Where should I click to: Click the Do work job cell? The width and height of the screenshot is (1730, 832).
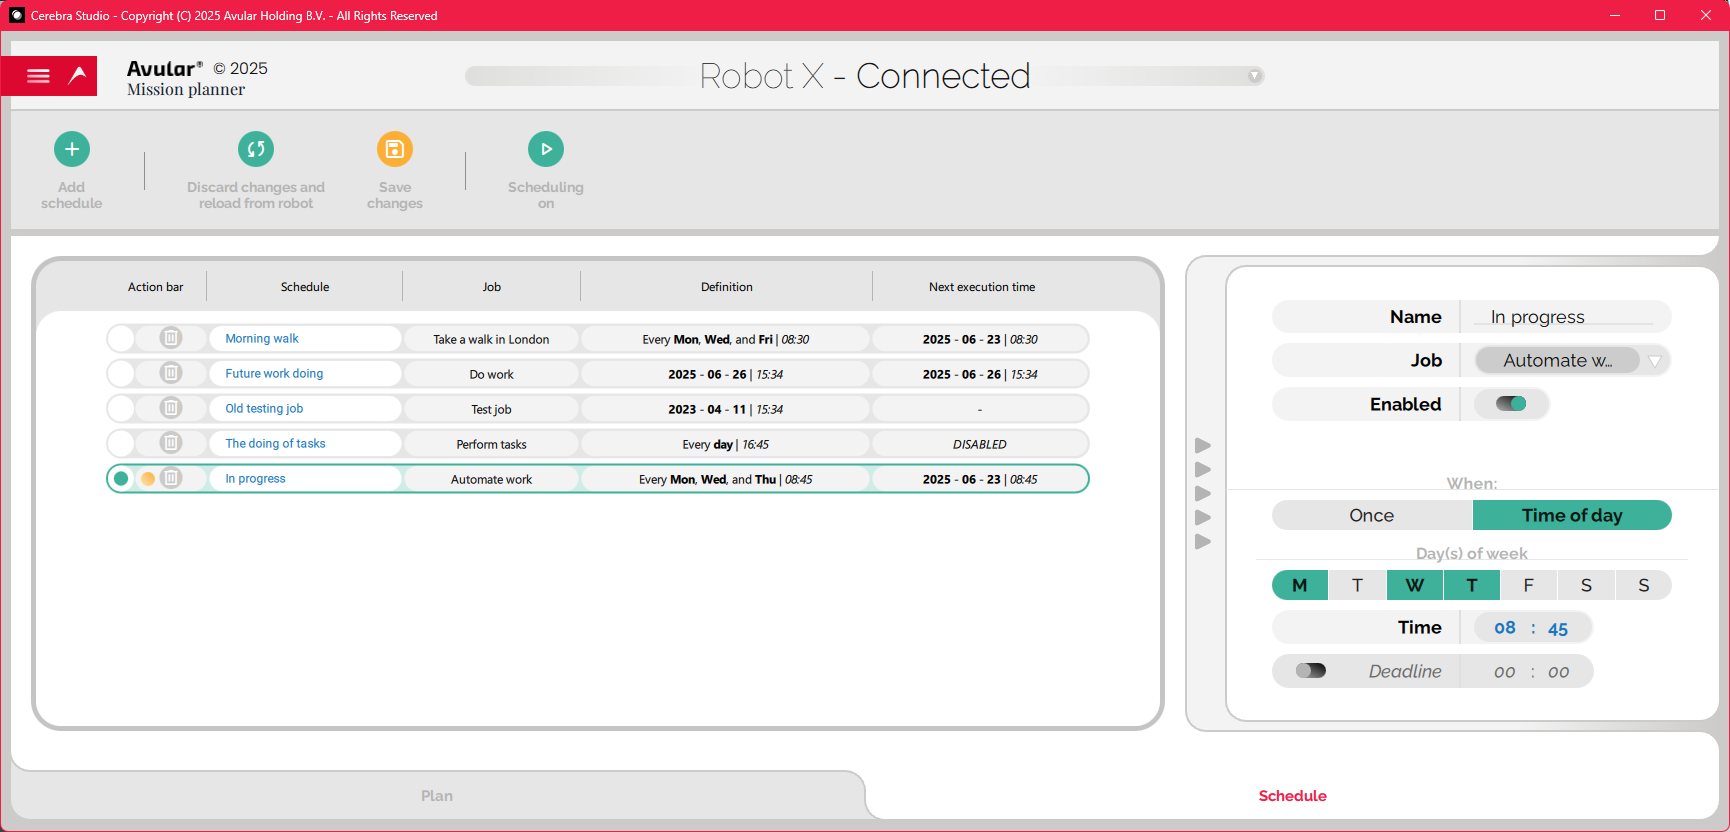[x=491, y=374]
